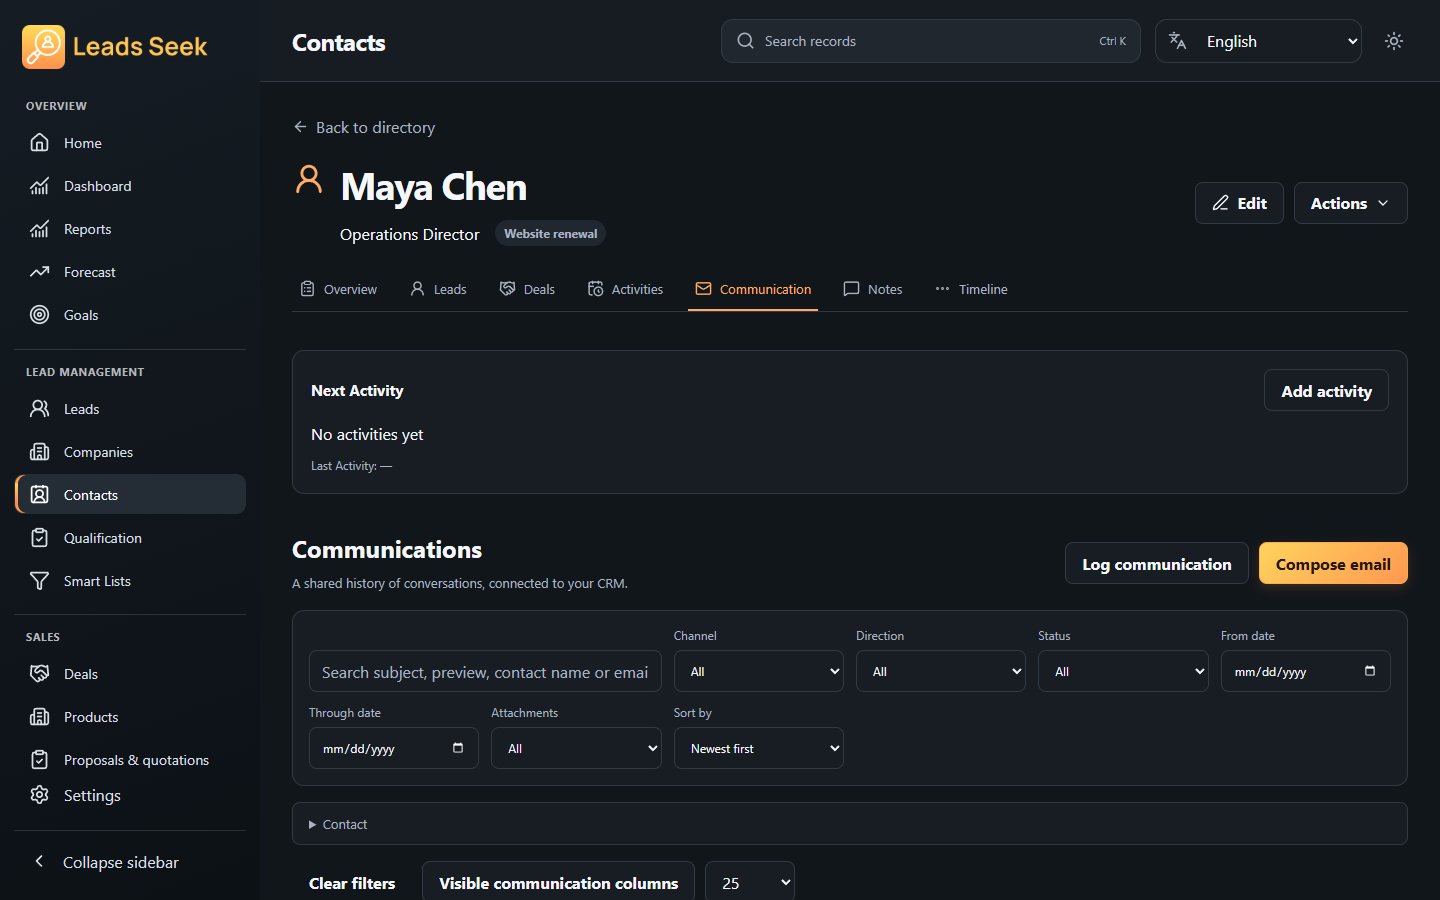Image resolution: width=1440 pixels, height=900 pixels.
Task: Expand the Actions dropdown menu
Action: click(1350, 203)
